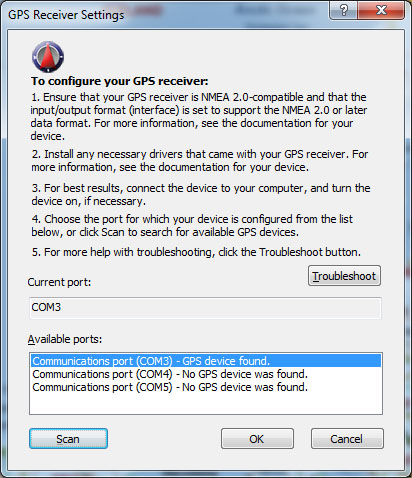Click the Available ports label
Image resolution: width=412 pixels, height=478 pixels.
pos(65,339)
